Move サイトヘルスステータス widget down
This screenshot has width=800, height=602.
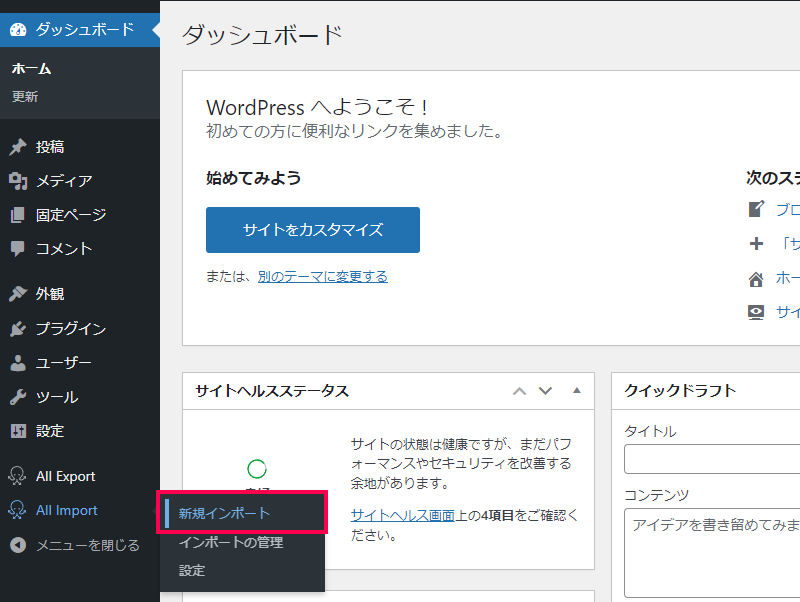pyautogui.click(x=545, y=391)
